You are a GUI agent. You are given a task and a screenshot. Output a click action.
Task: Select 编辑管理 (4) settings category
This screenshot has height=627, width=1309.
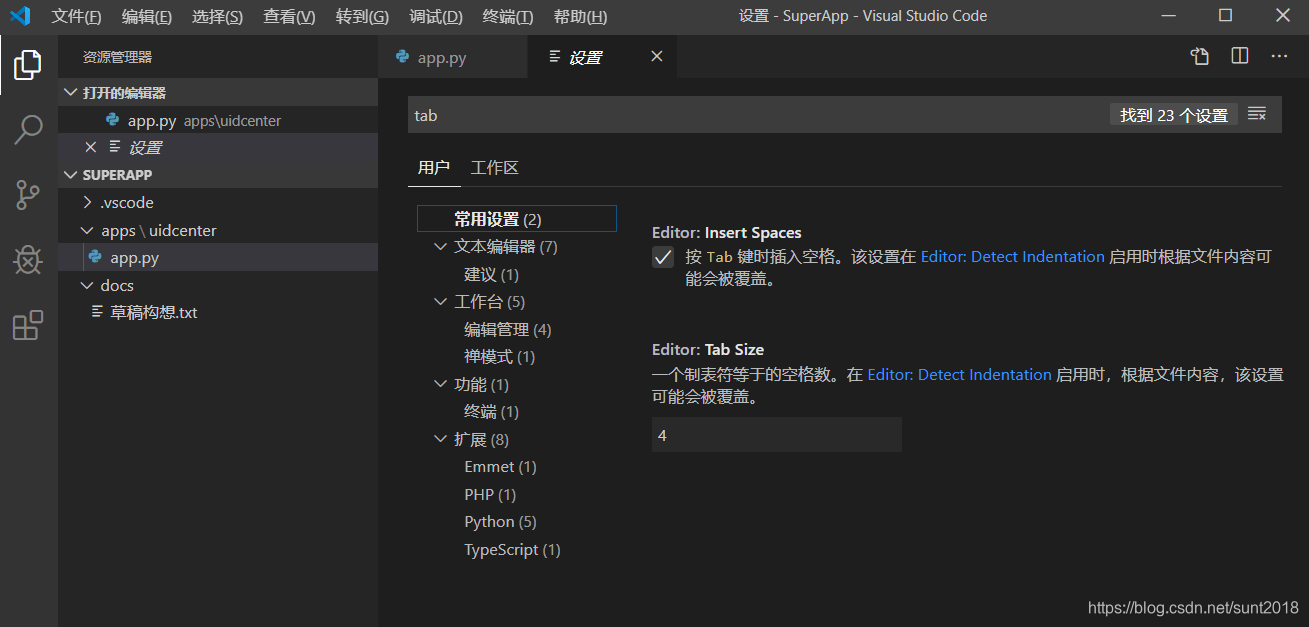click(508, 329)
